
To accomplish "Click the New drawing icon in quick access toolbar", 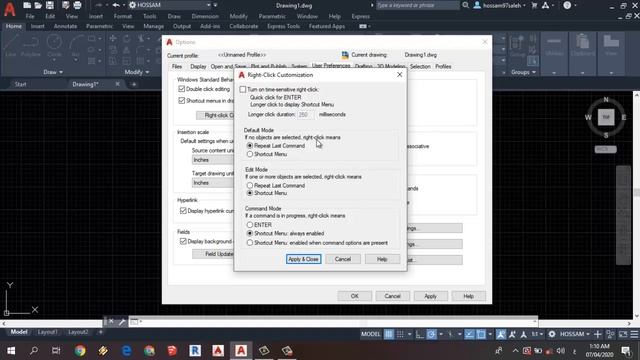I will point(27,5).
